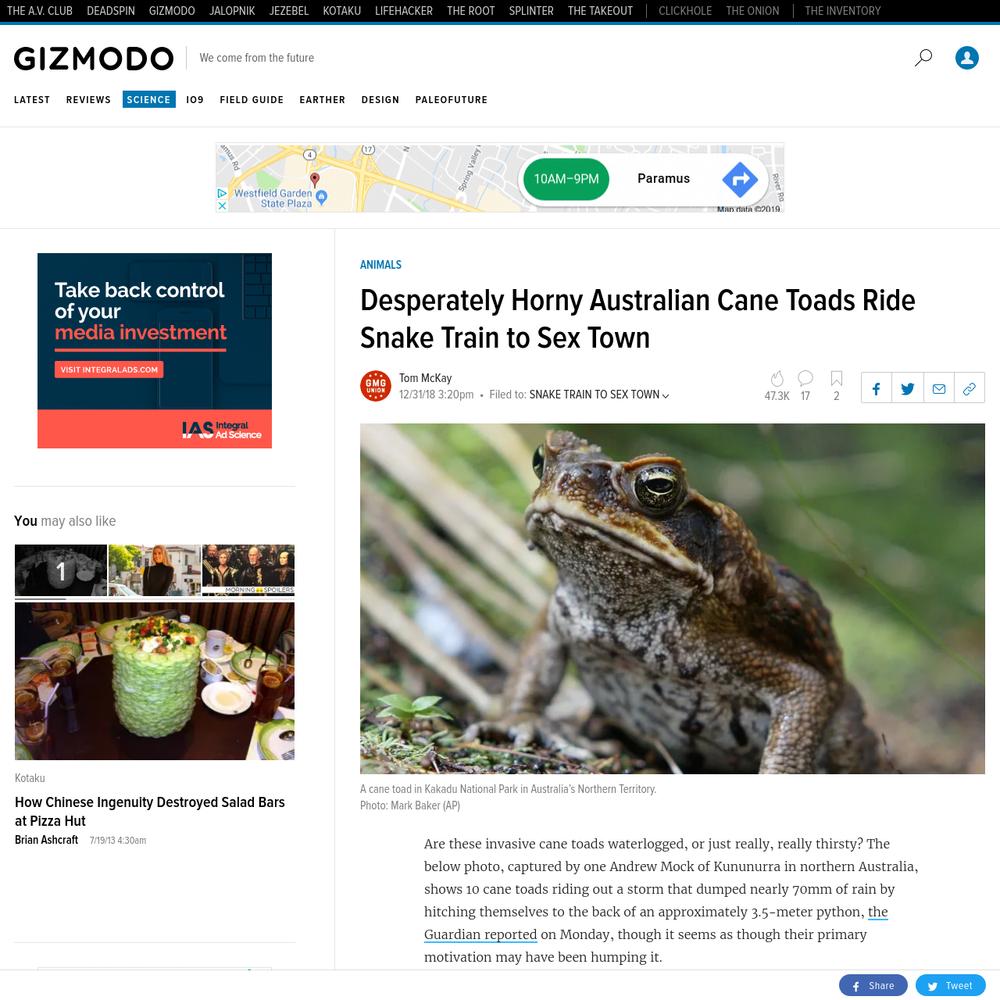Close the map ad with X icon
Image resolution: width=1000 pixels, height=1000 pixels.
[x=222, y=205]
